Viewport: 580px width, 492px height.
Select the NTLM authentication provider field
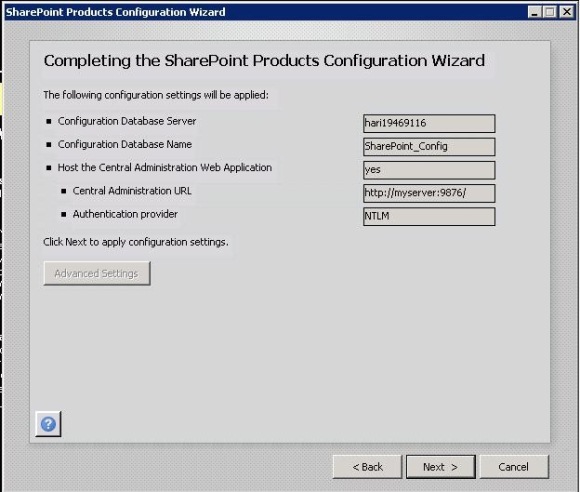click(x=429, y=216)
